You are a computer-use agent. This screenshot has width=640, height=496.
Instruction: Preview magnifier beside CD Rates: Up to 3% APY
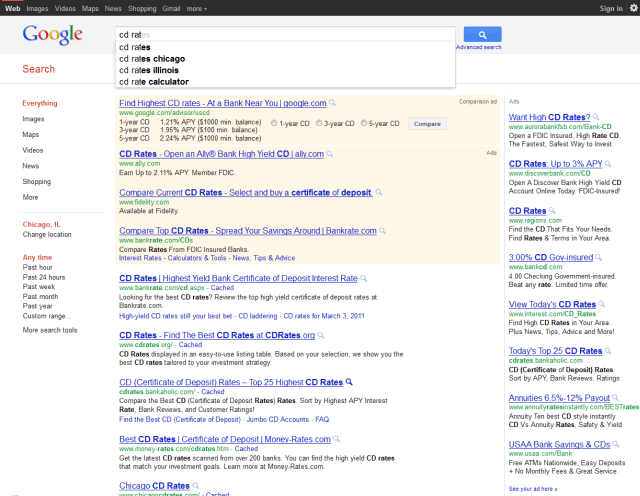pos(608,164)
